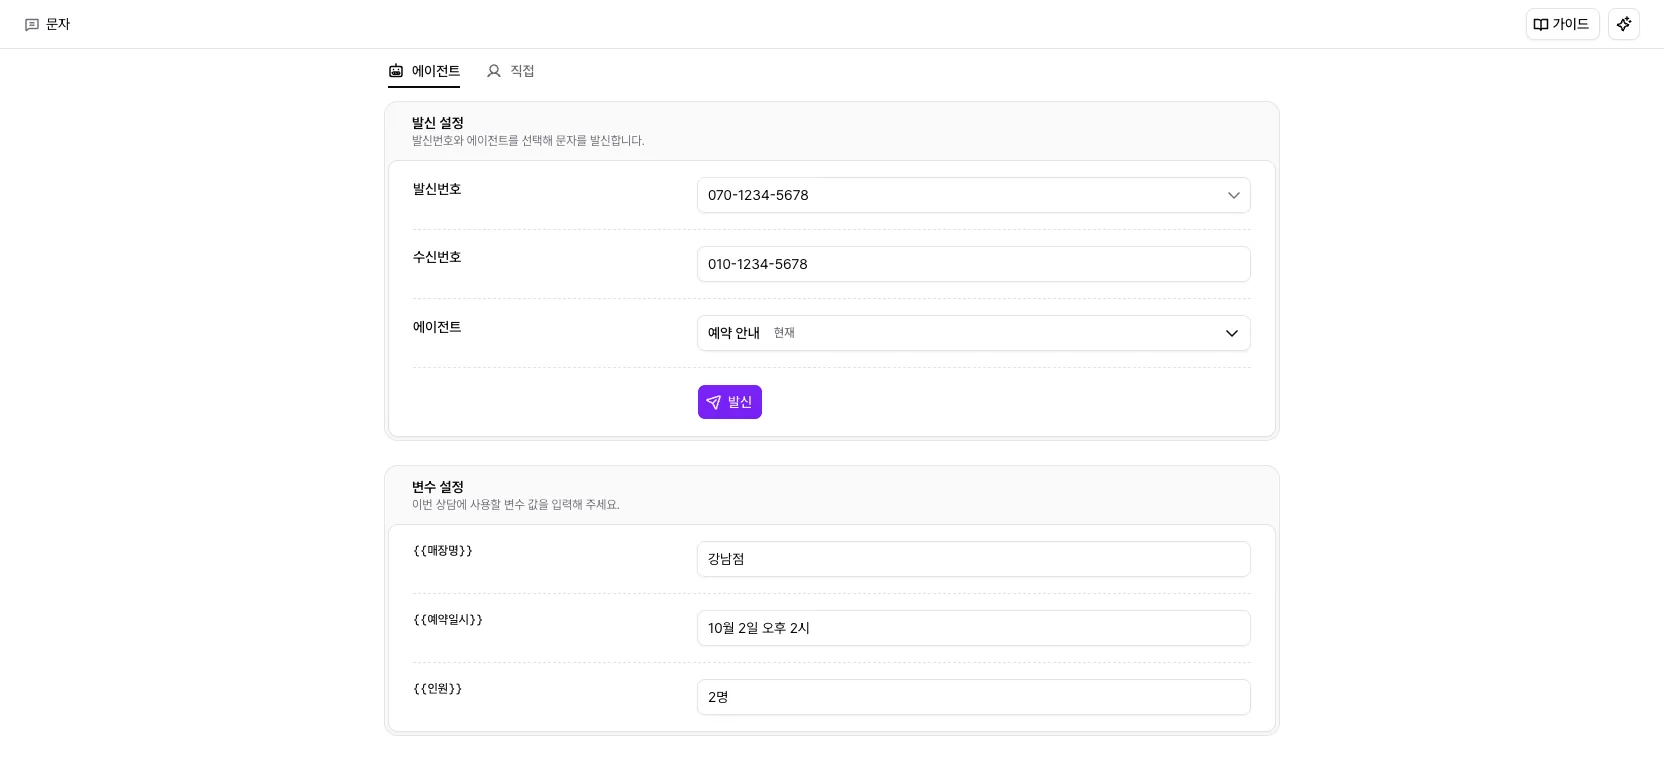The height and width of the screenshot is (770, 1664).
Task: Click the {{예약일시}} variable label
Action: pyautogui.click(x=448, y=620)
